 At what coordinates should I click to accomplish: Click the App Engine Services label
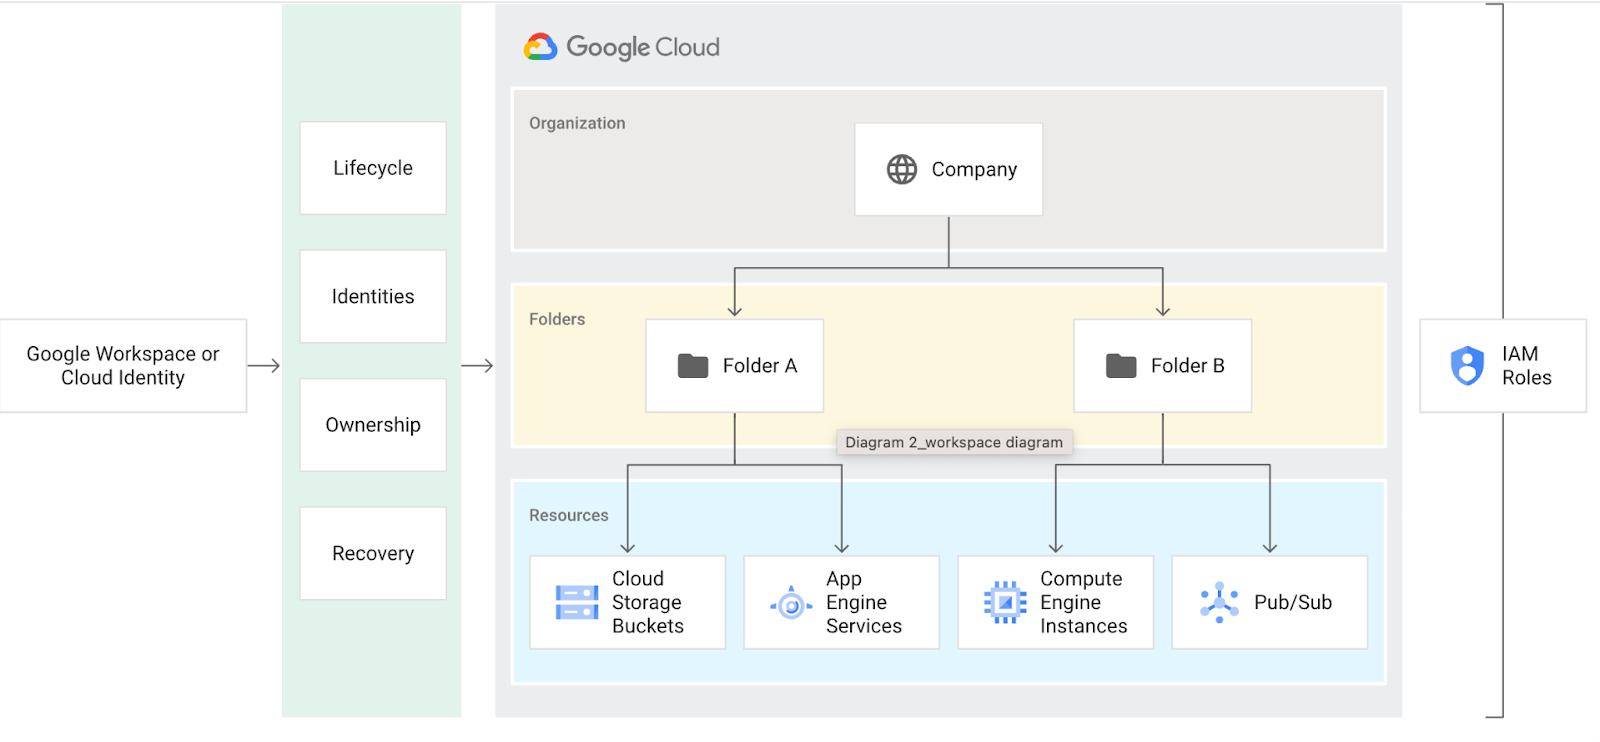tap(864, 603)
